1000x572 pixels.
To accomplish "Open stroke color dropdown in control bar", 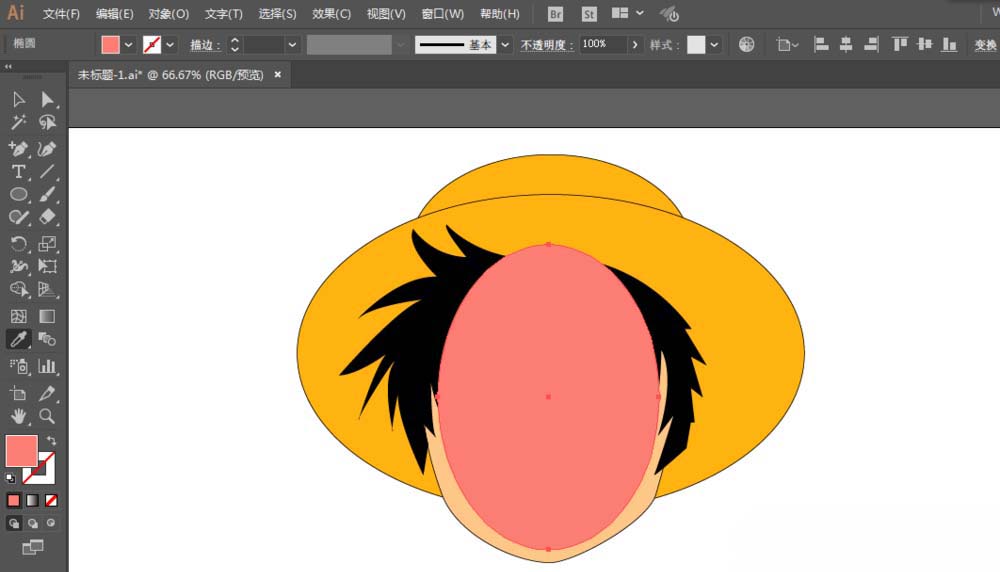I will pyautogui.click(x=170, y=45).
